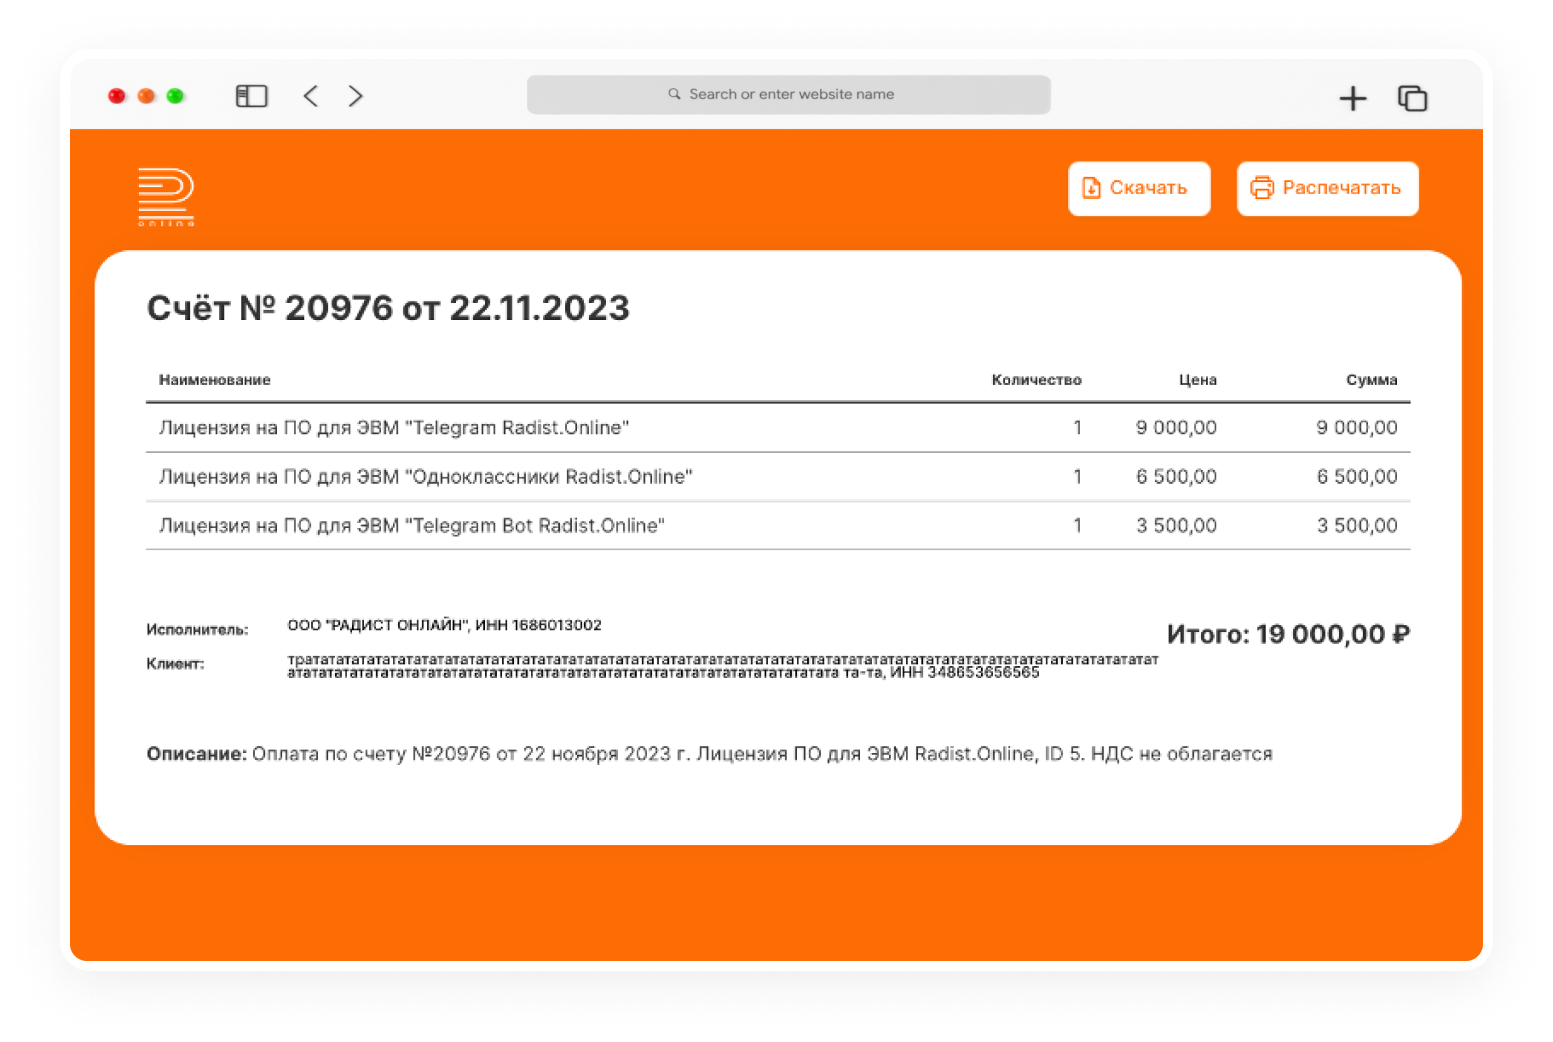Click the 6 500,00 price cell
This screenshot has height=1042, width=1553.
tap(1176, 477)
